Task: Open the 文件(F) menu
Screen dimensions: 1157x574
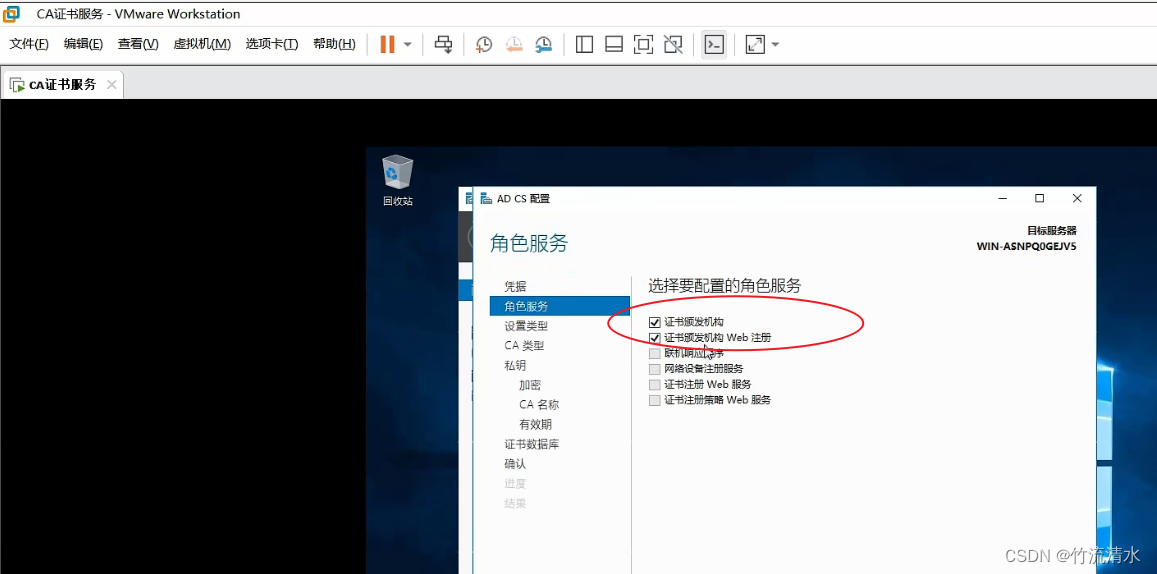Action: pos(29,44)
